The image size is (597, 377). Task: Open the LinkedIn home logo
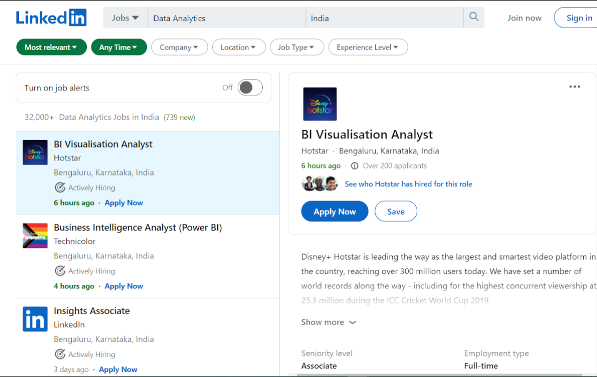(x=51, y=18)
